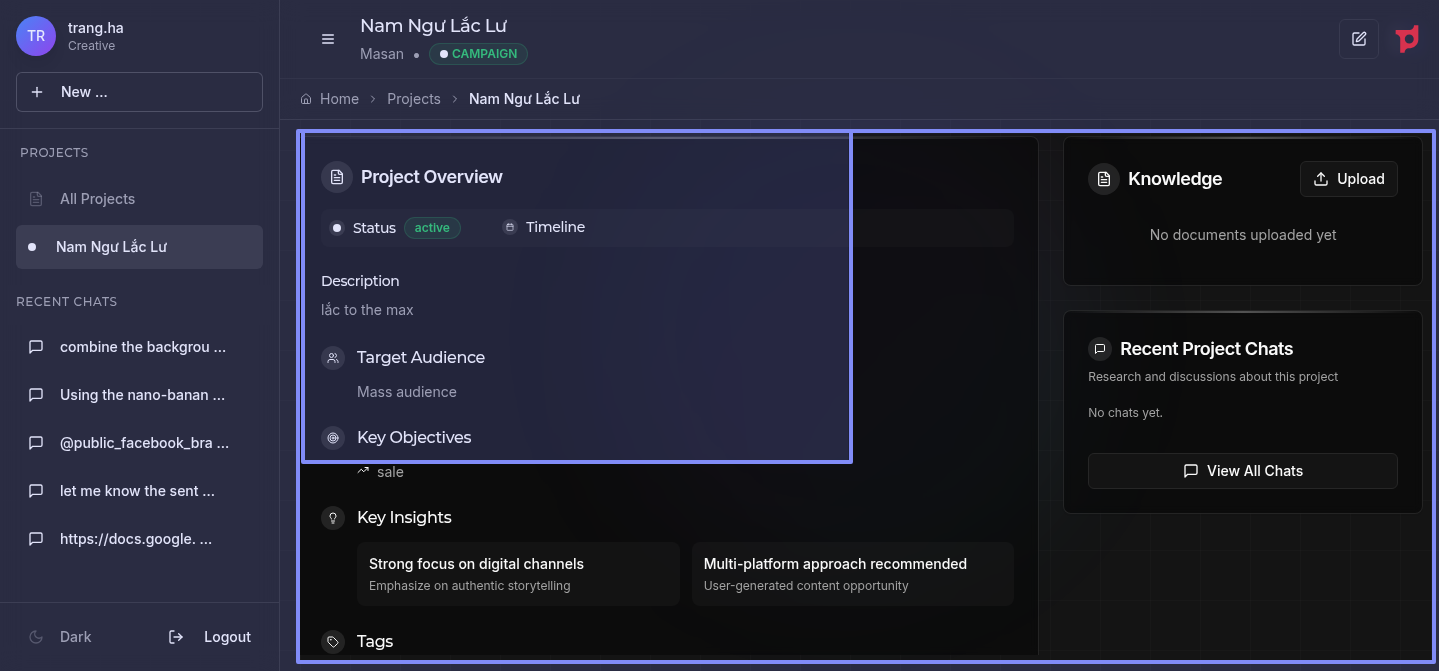Go to the Home breadcrumb

coord(330,99)
